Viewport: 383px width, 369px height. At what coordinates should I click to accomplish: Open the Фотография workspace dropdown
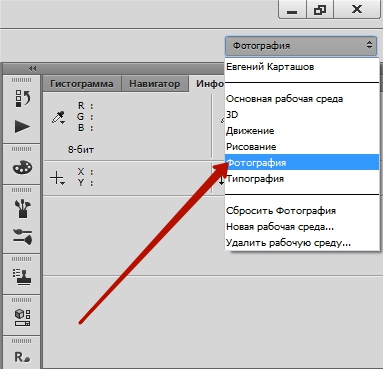click(301, 46)
